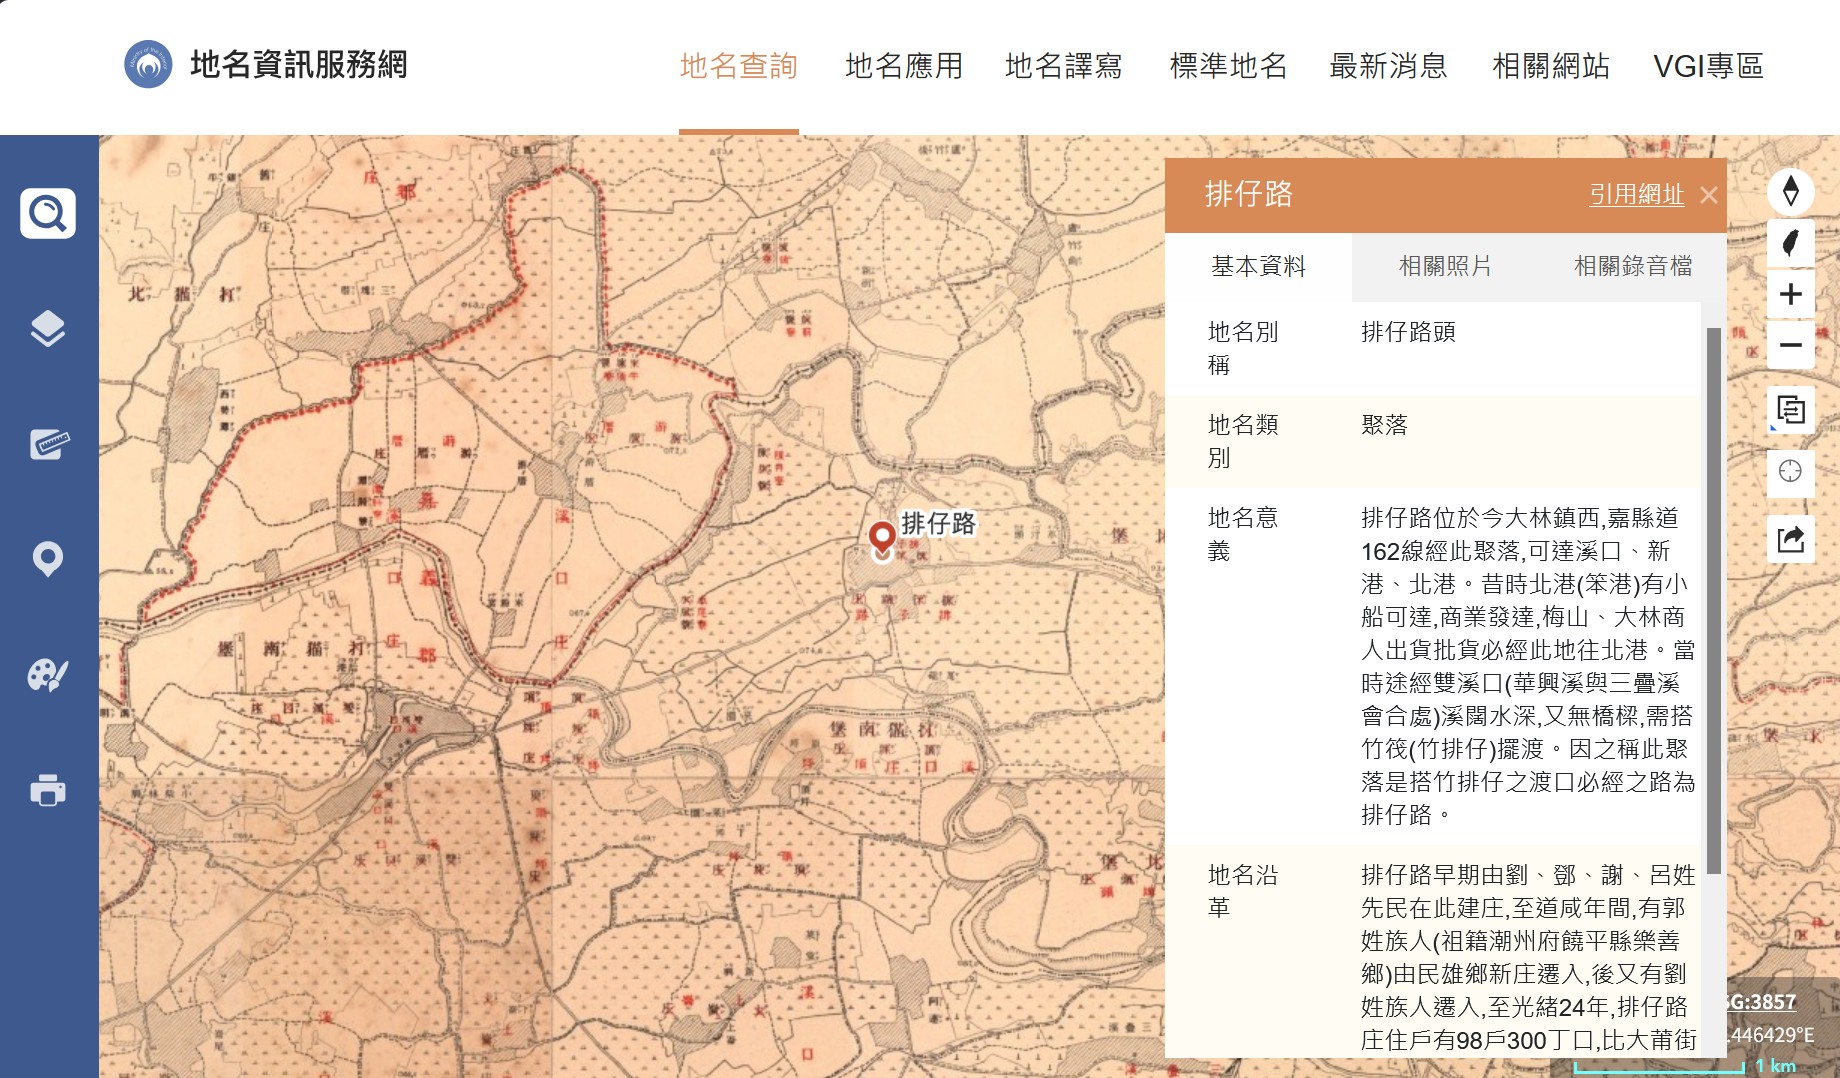Switch to the 相關錄音檔 tab
This screenshot has height=1078, width=1840.
tap(1633, 266)
